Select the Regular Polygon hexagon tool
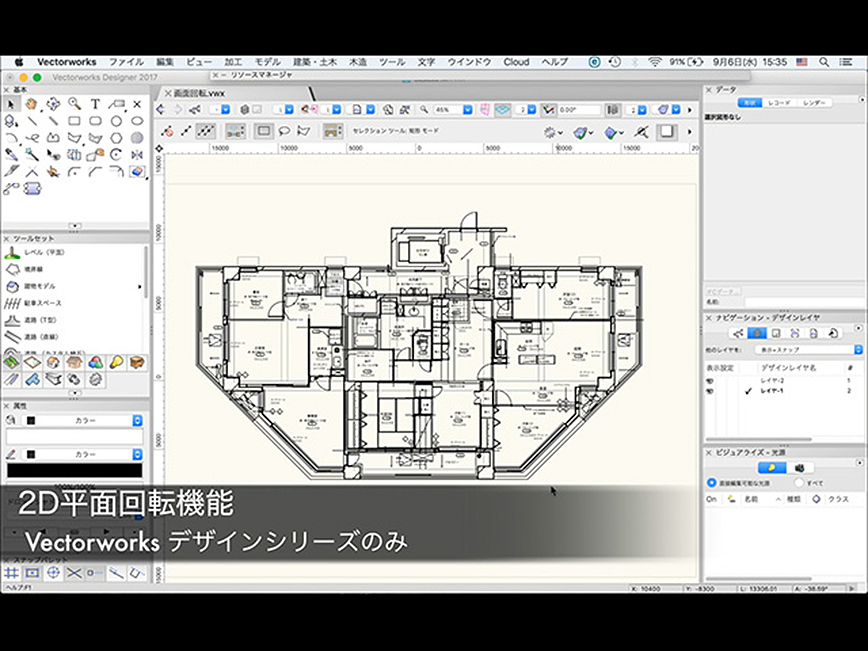Screen dimensions: 868x651 coord(116,138)
